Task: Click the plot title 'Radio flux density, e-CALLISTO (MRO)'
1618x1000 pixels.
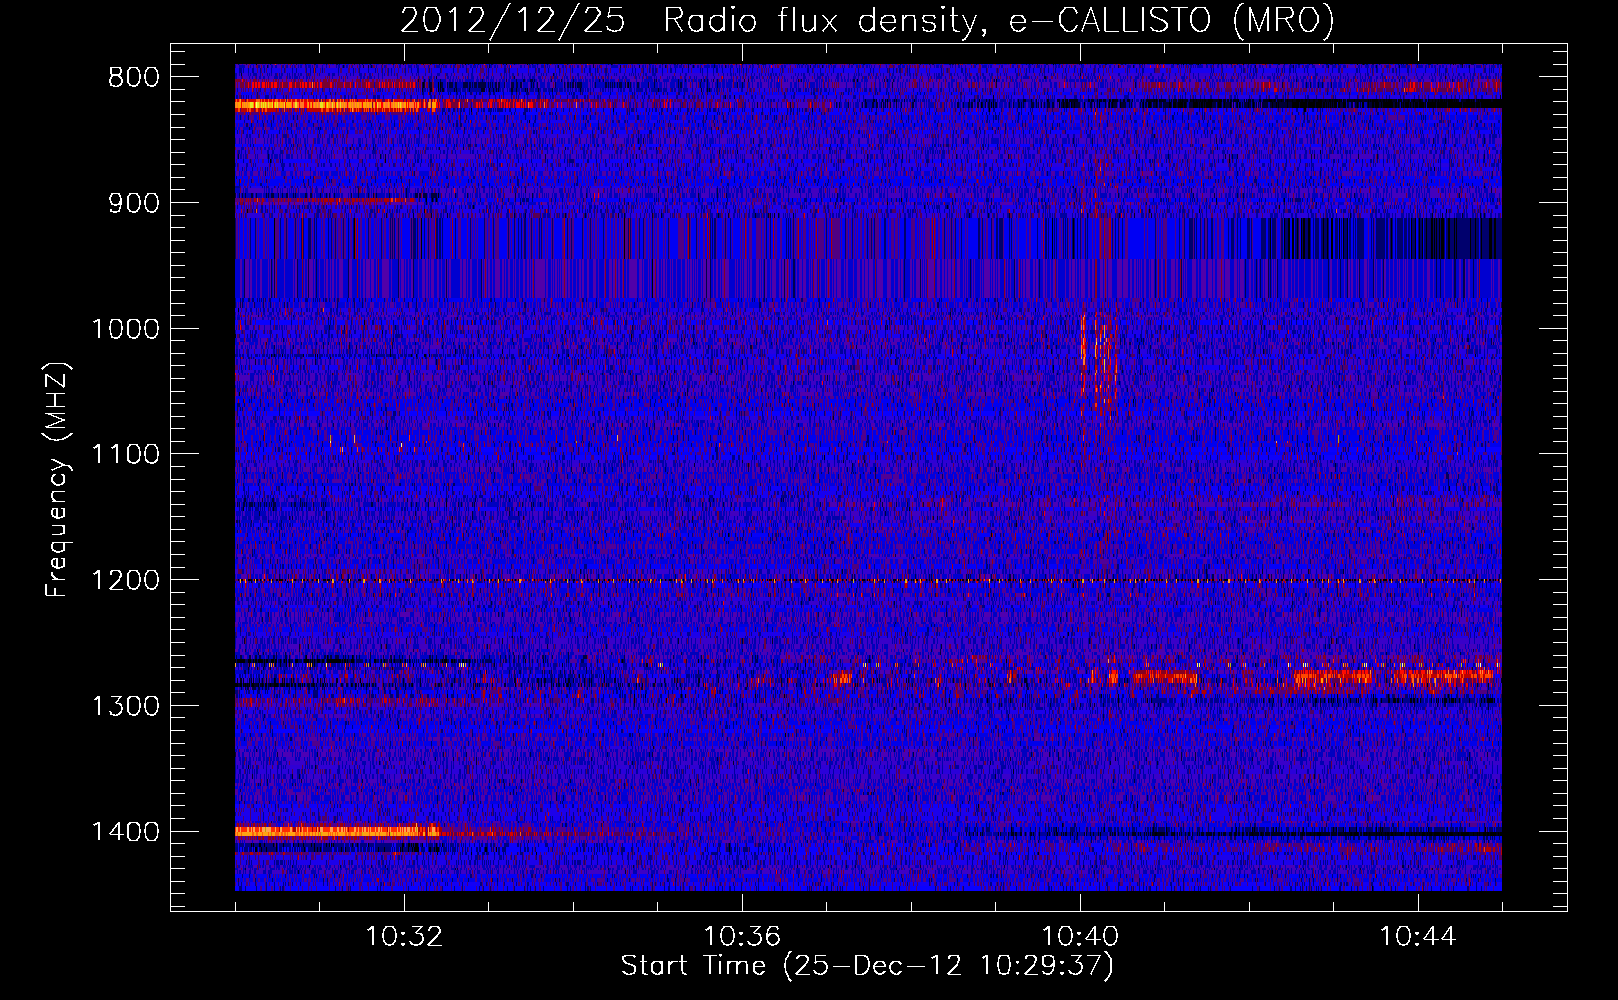Action: 998,20
